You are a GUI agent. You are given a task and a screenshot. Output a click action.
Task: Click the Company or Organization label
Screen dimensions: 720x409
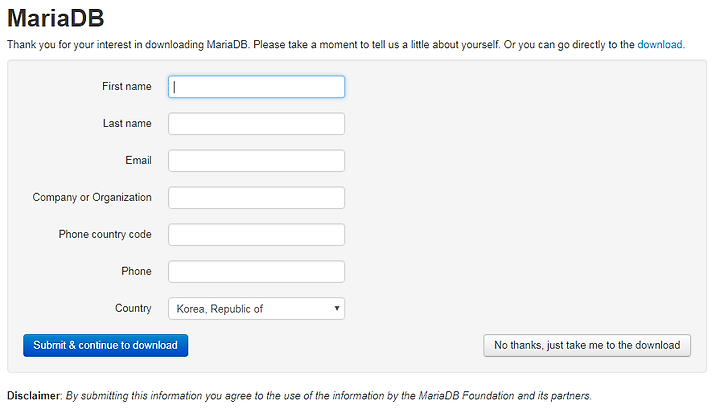(92, 197)
